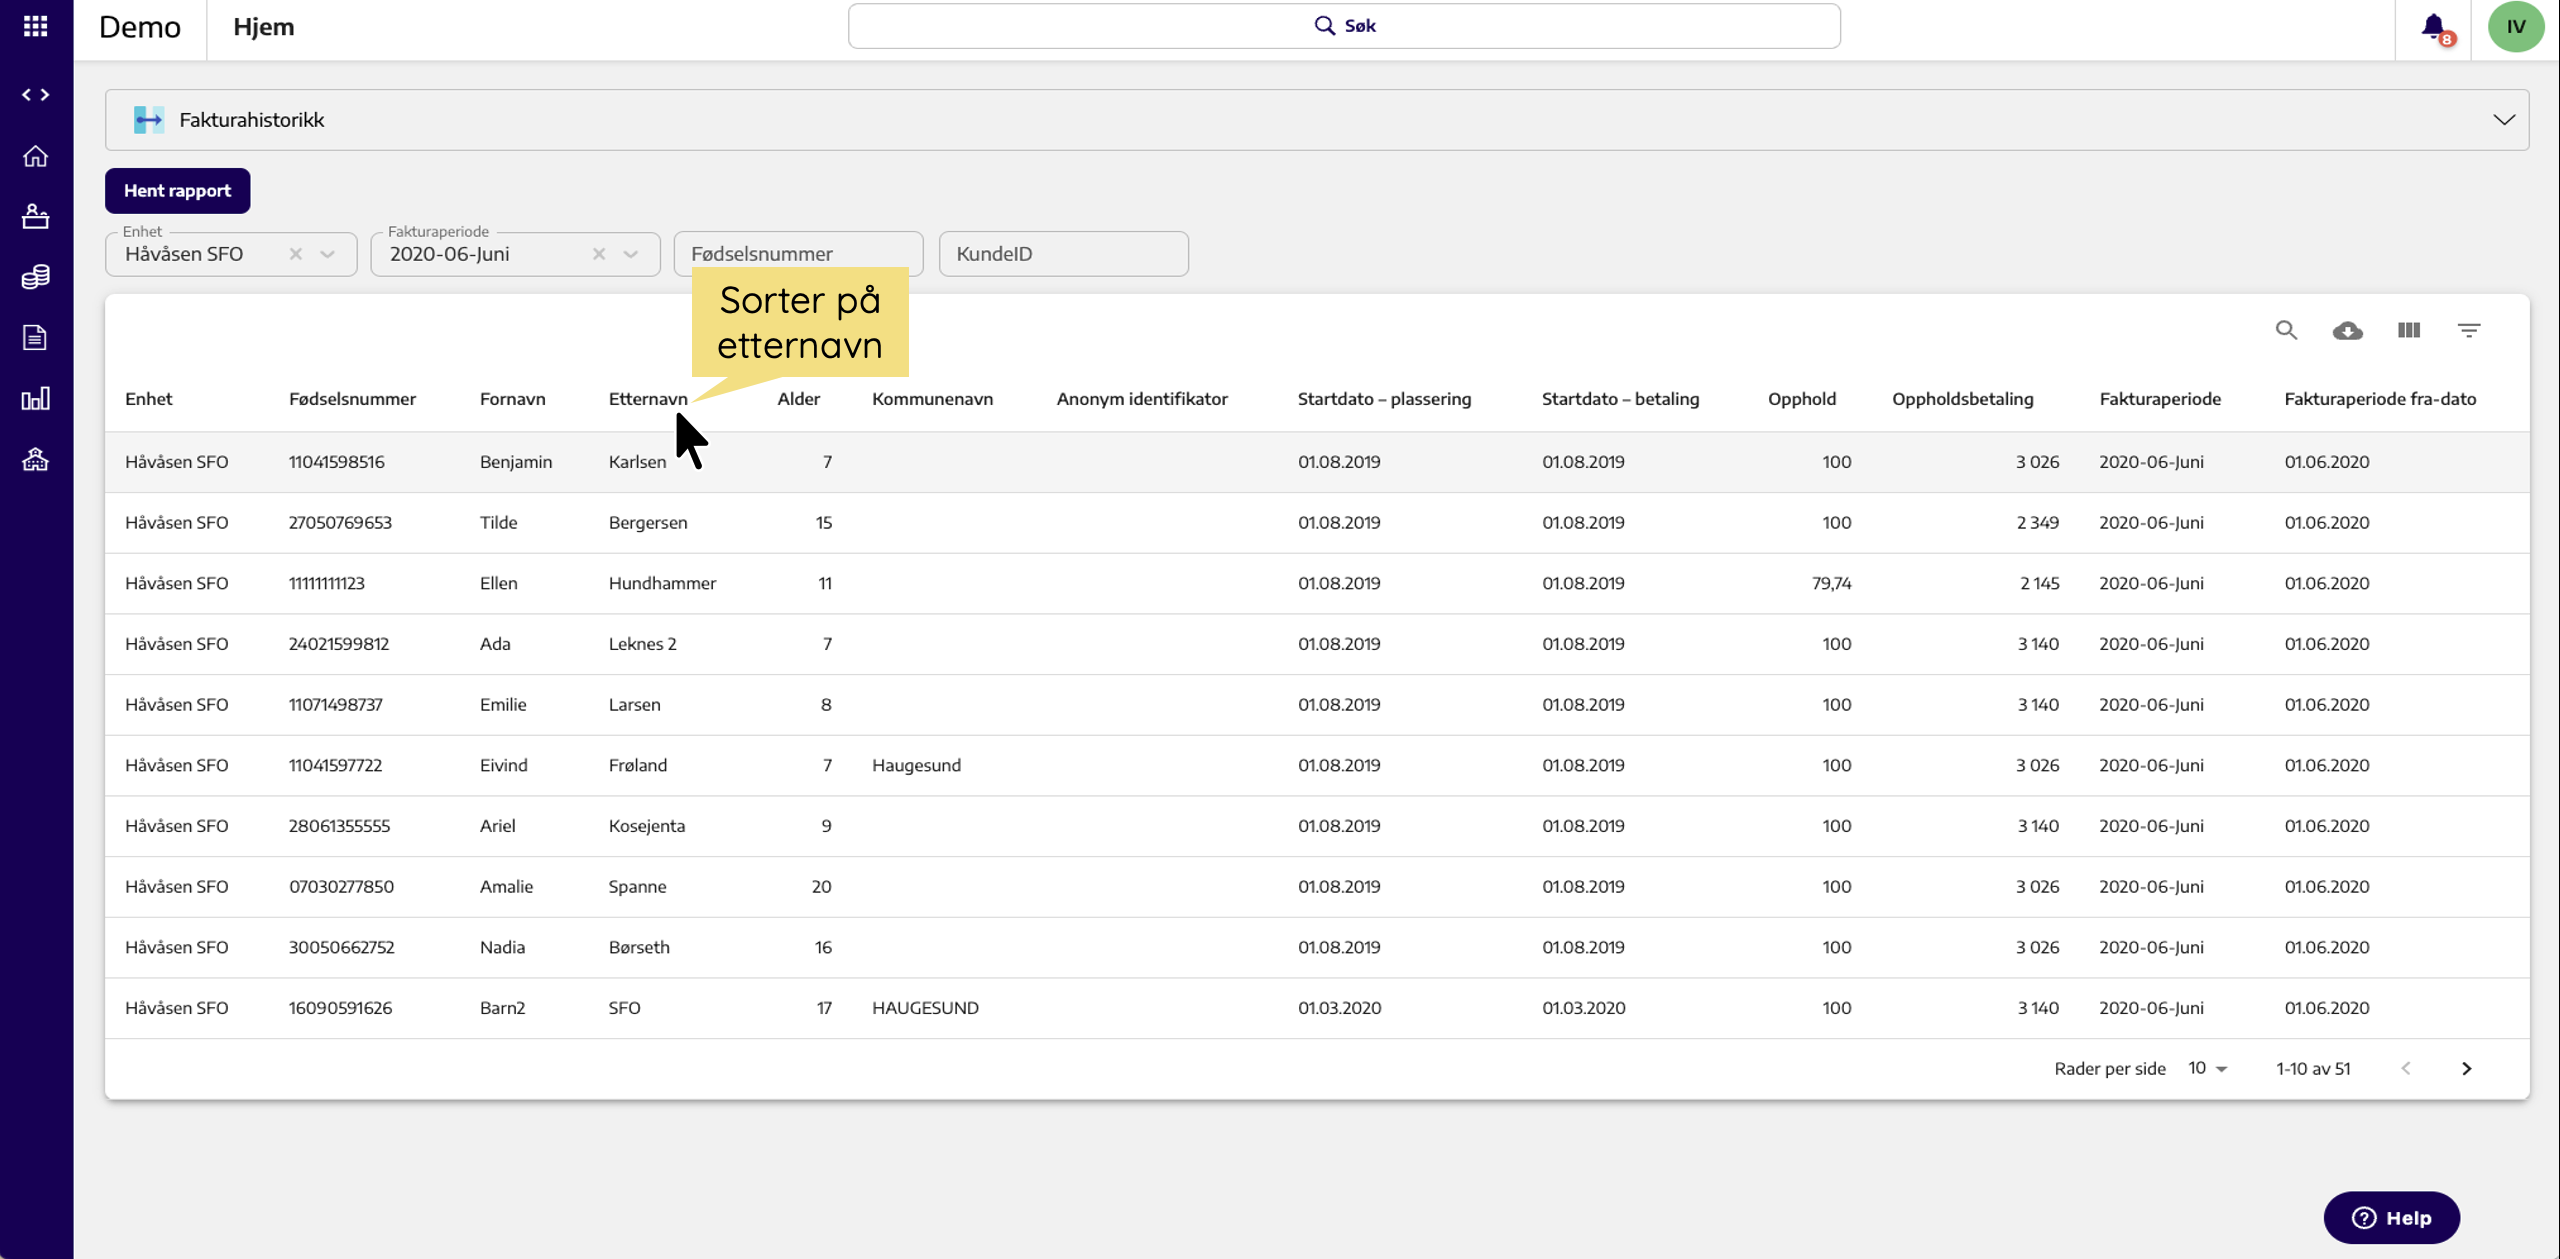
Task: Click the Søk search bar
Action: click(1344, 26)
